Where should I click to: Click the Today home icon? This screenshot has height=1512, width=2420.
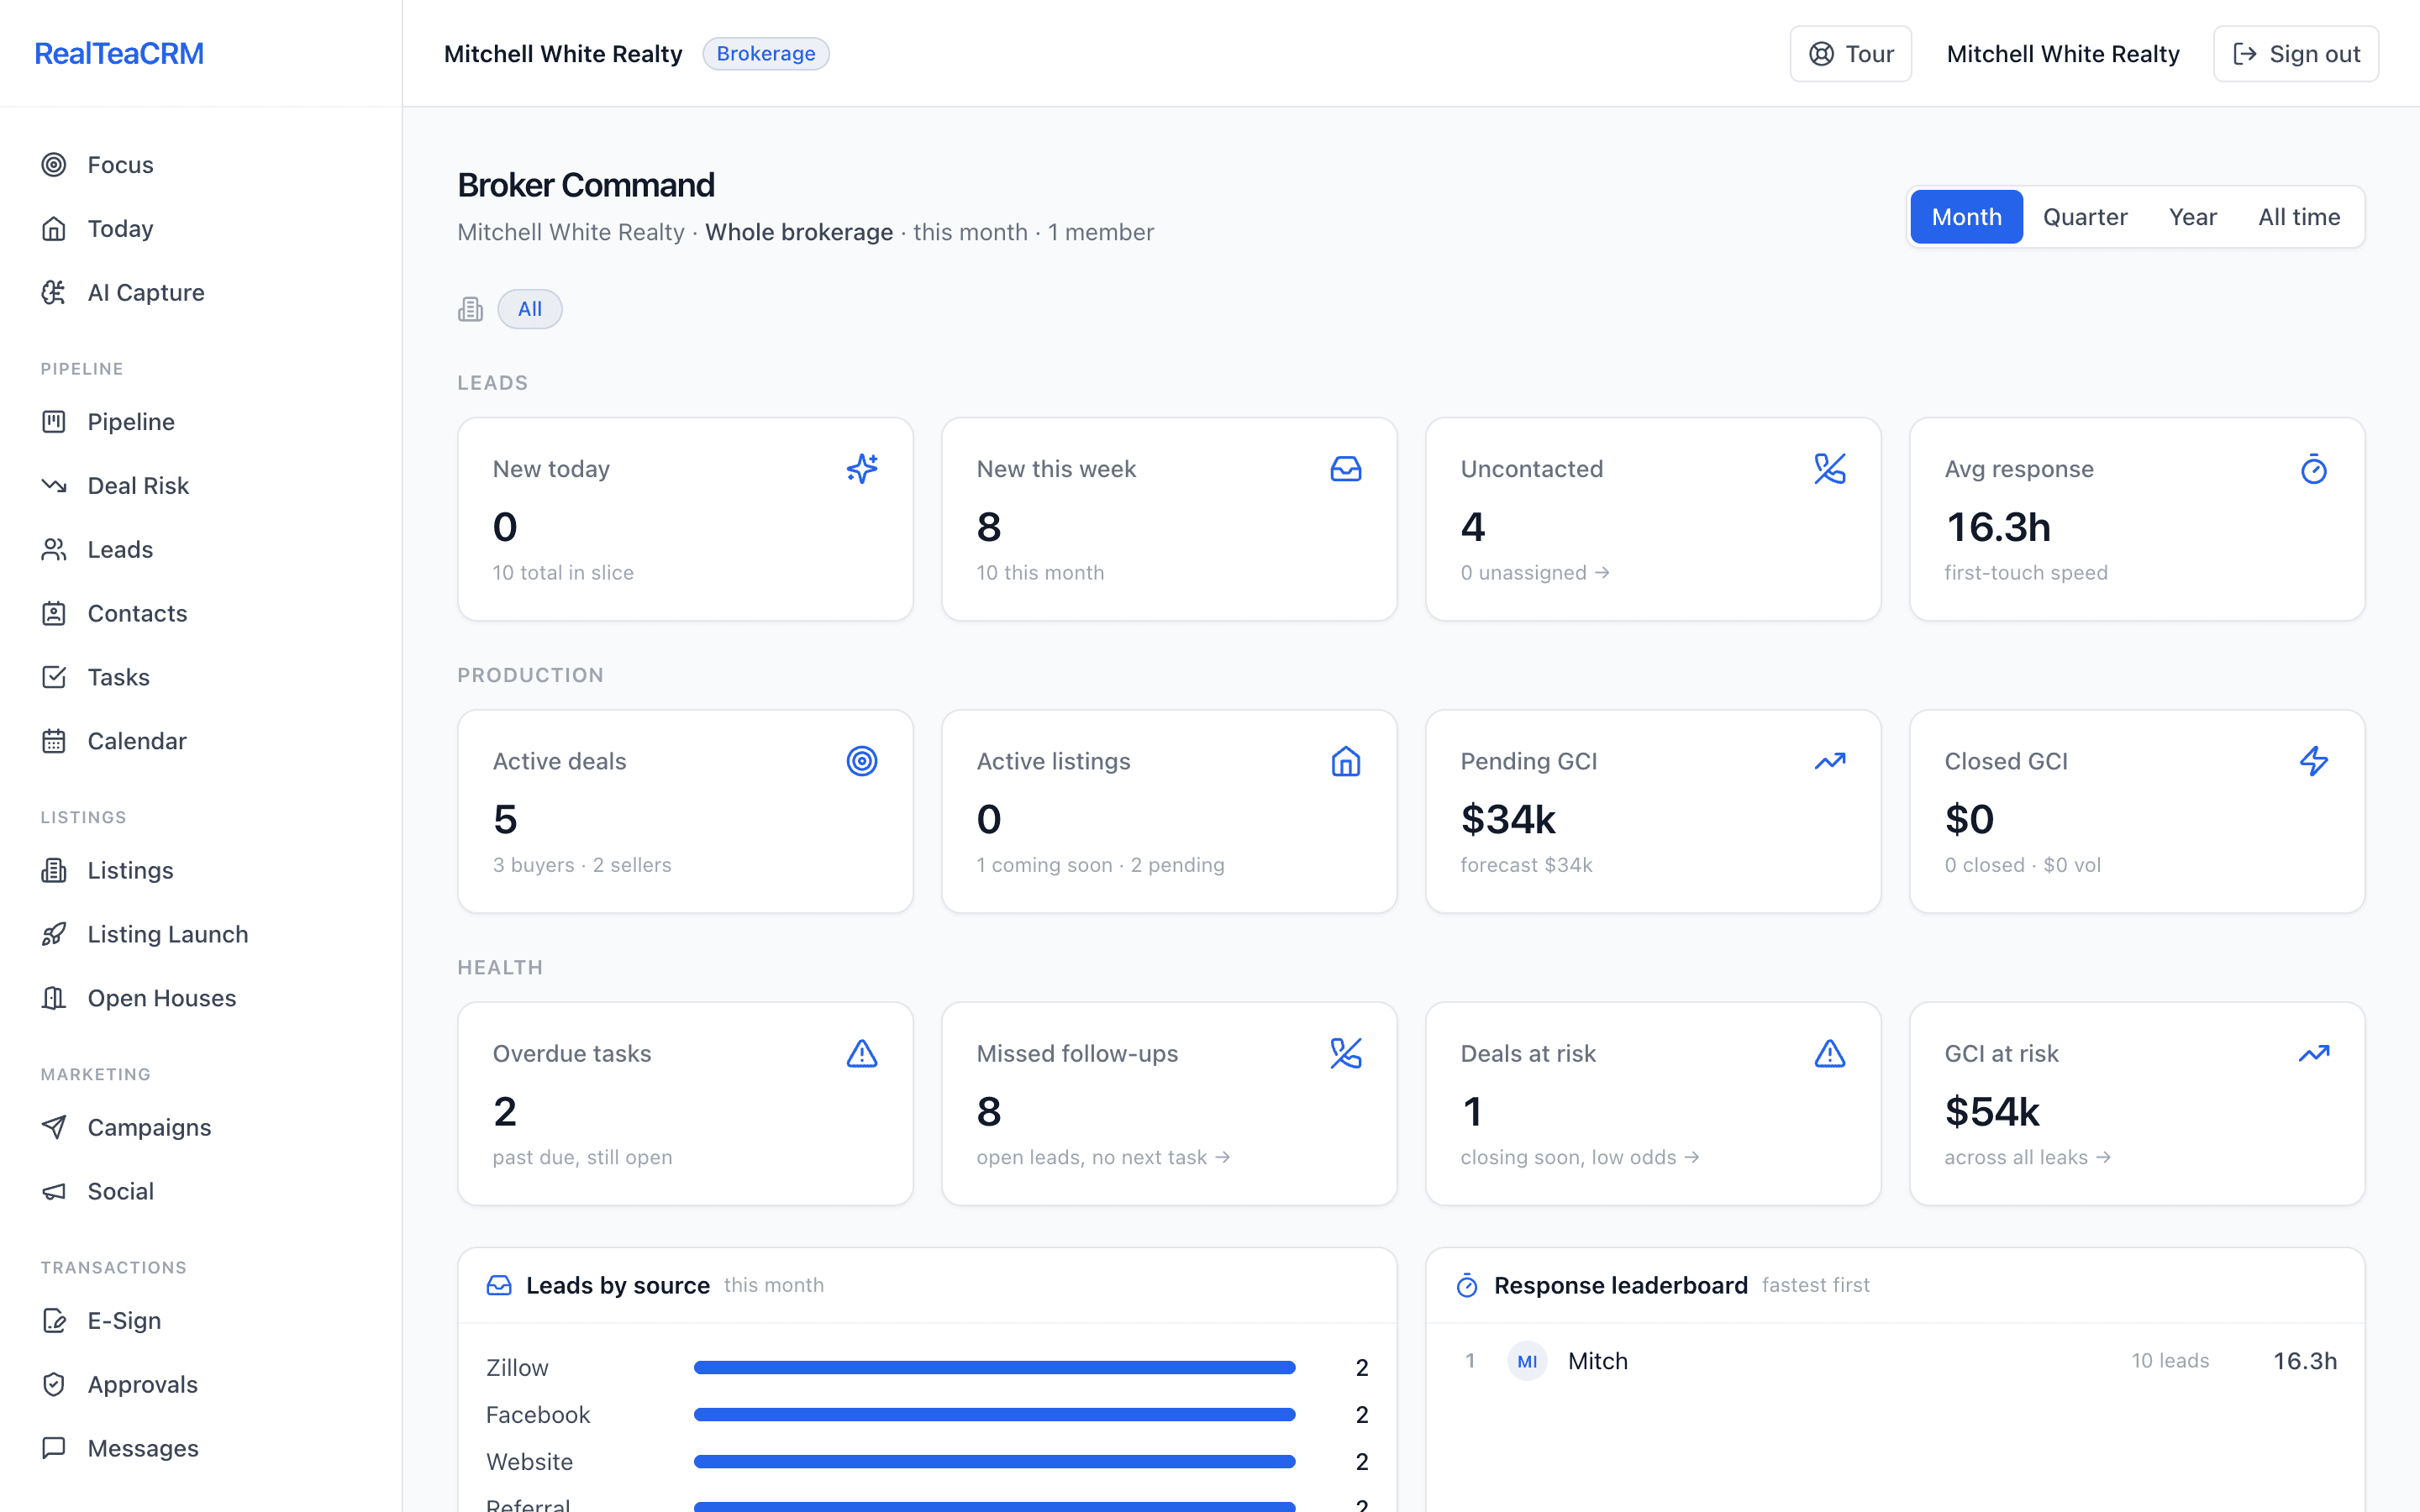coord(54,229)
